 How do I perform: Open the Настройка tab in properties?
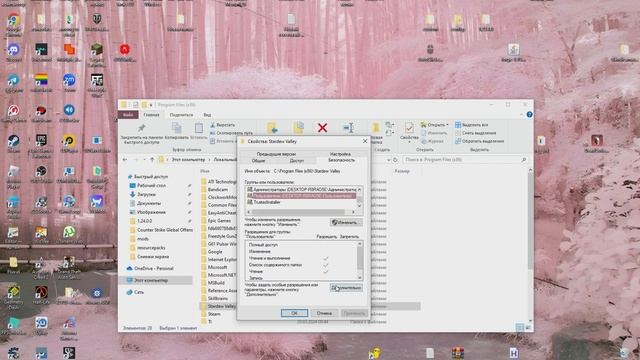pos(340,154)
